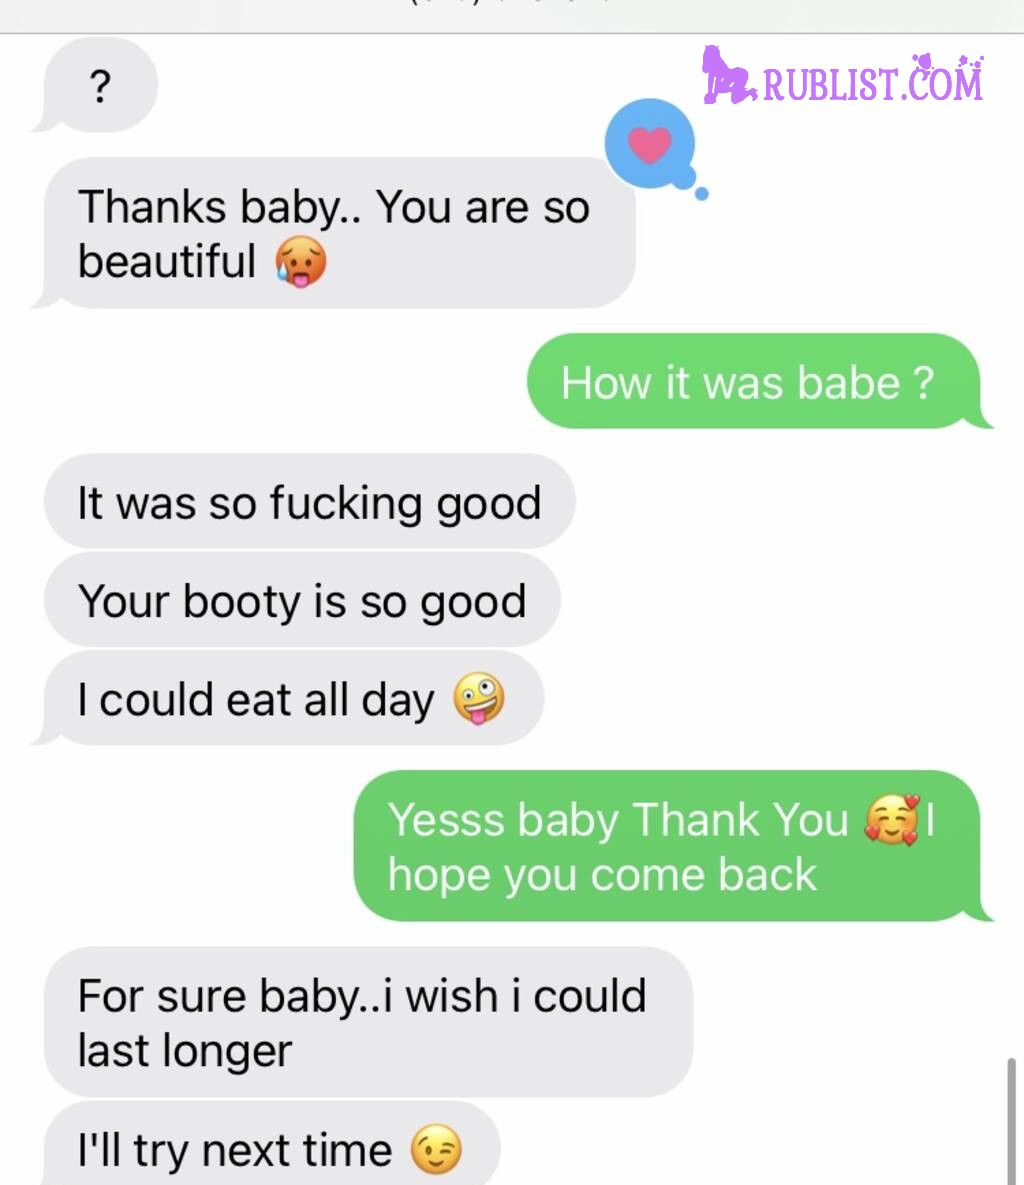
Task: Click the 'i wish i could last longer' message
Action: click(368, 1022)
